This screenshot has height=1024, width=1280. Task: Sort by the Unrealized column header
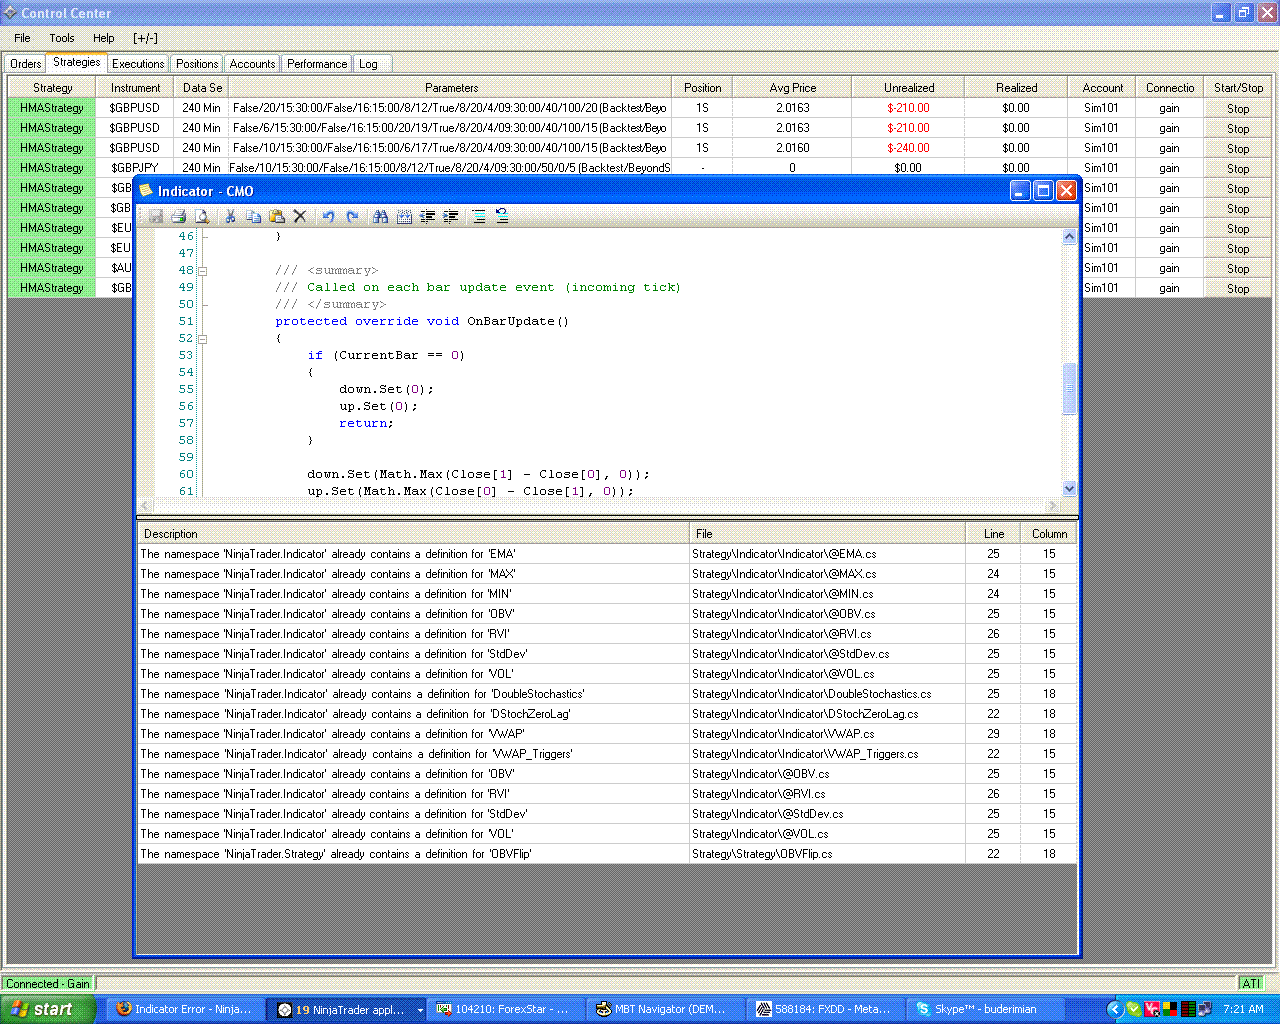coord(909,88)
